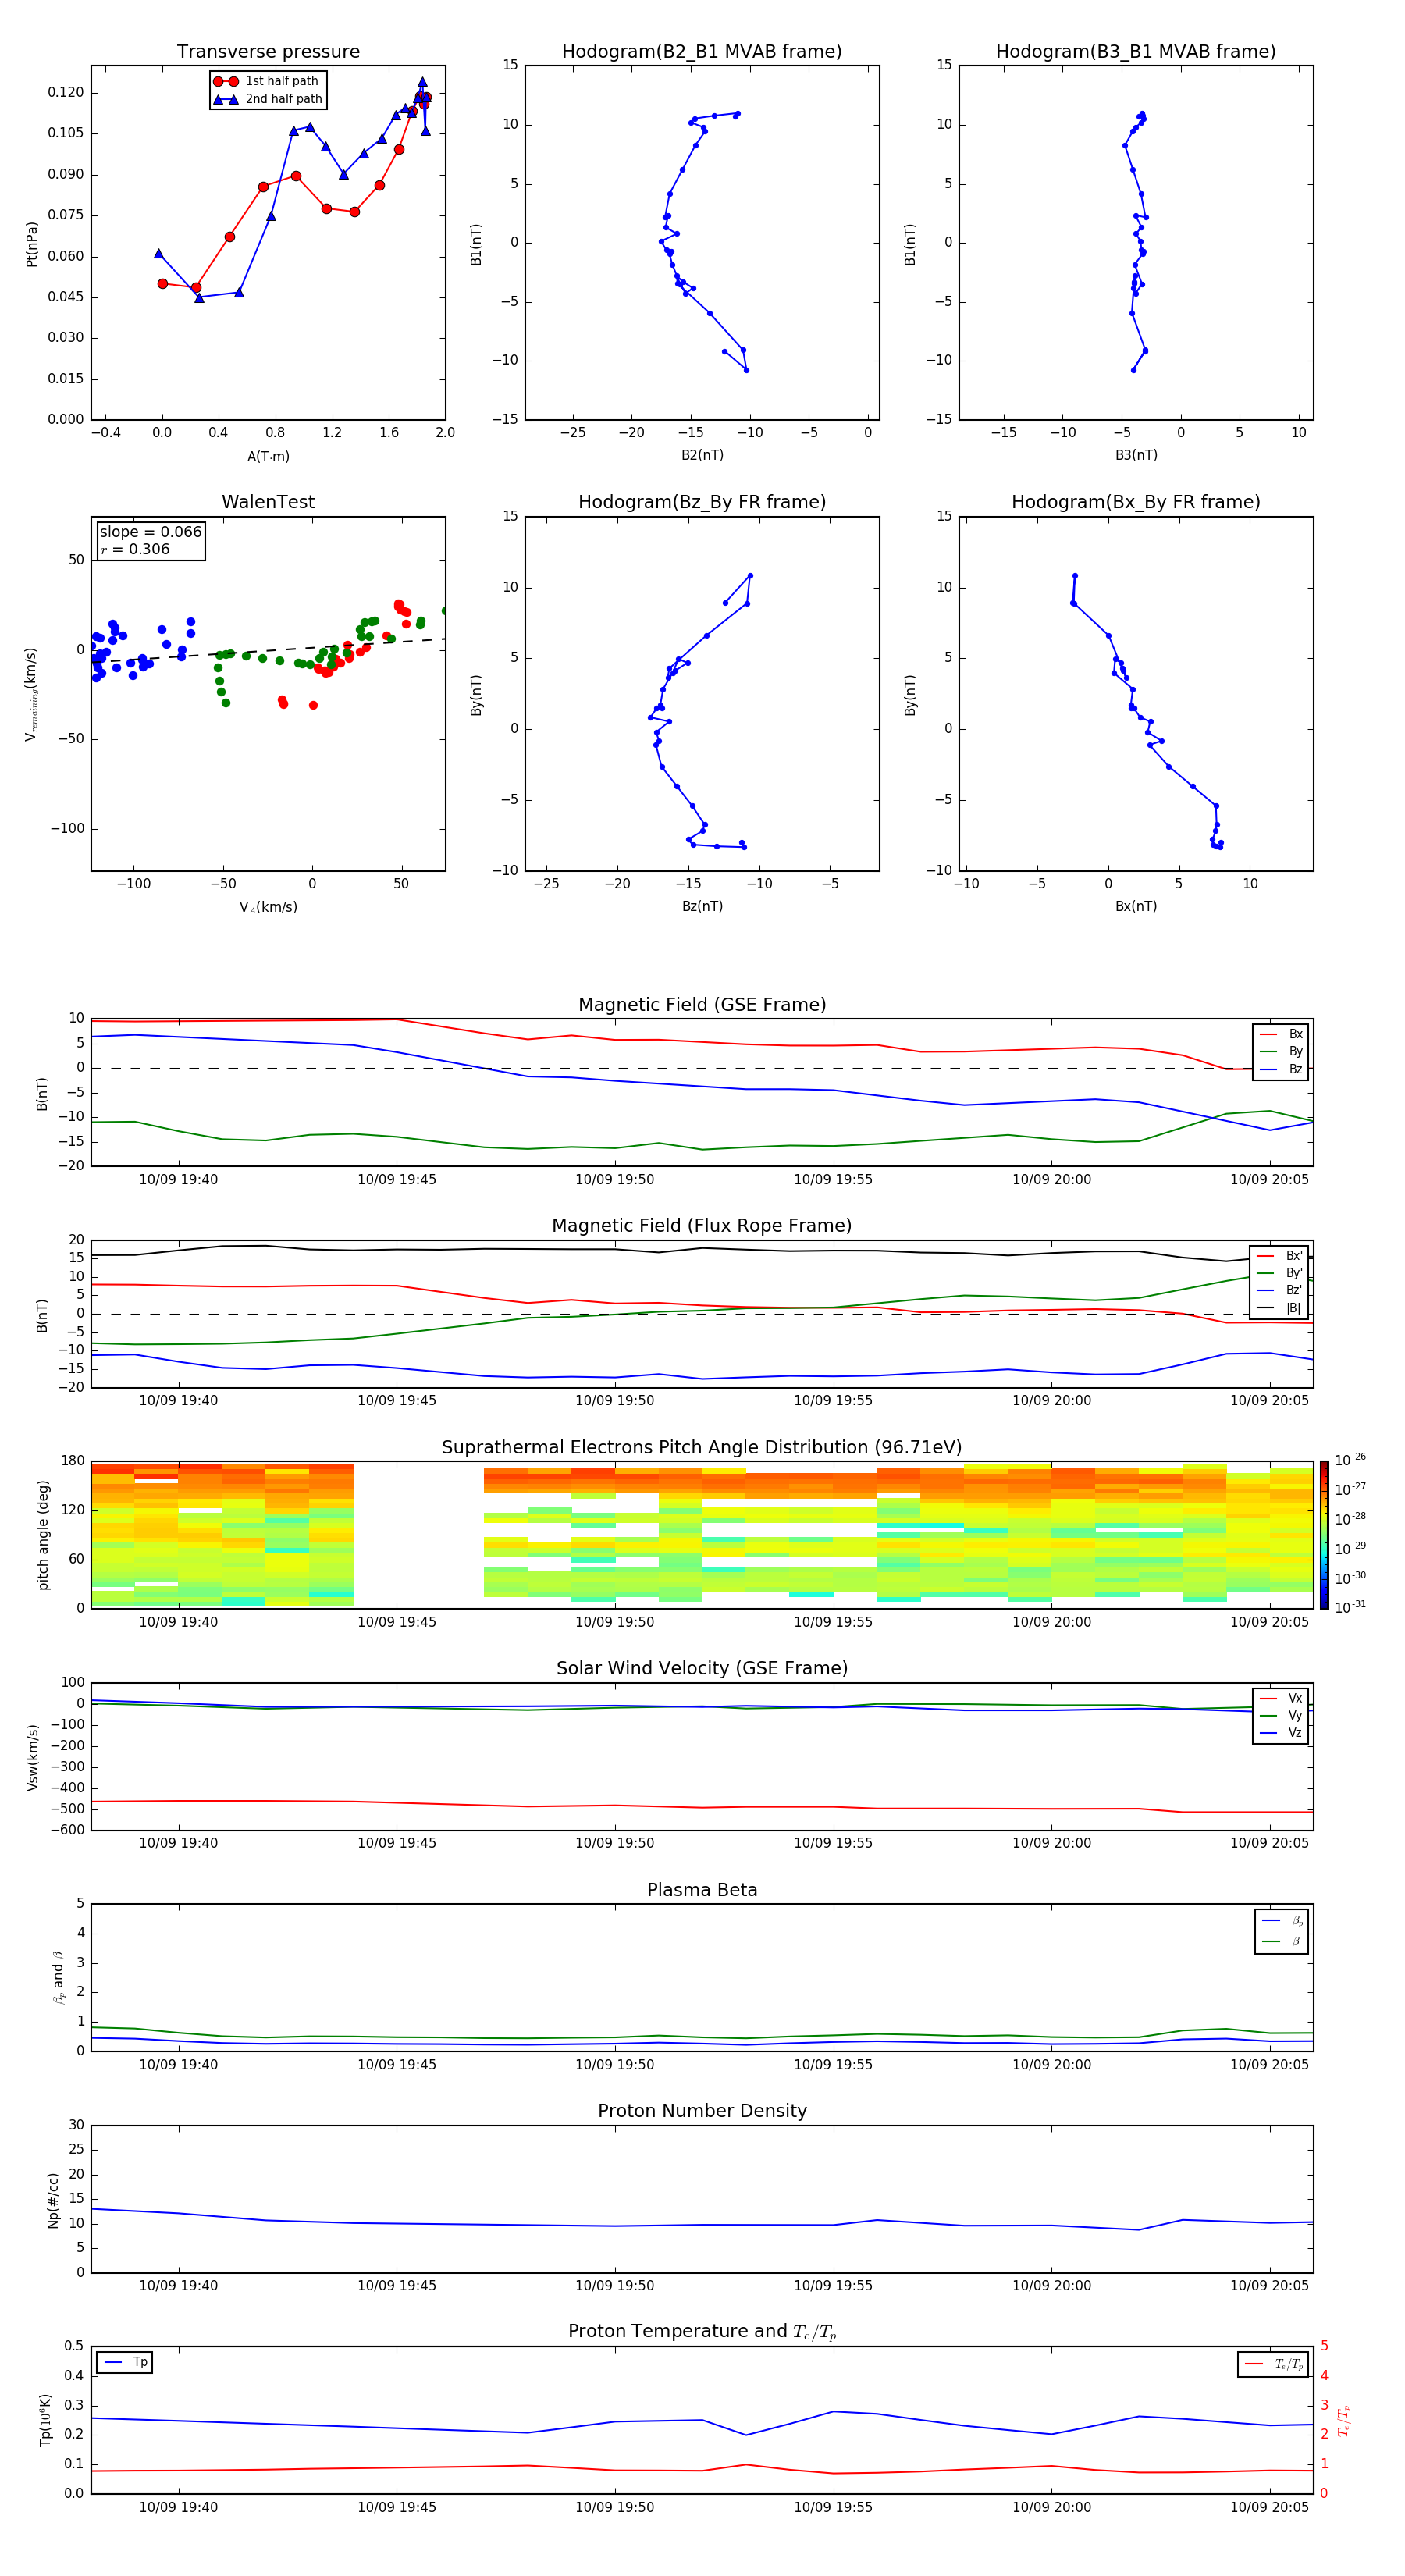Click the 'Bz(nT)' x-axis label
Screen dimensions: 1405x2576
pyautogui.click(x=702, y=906)
